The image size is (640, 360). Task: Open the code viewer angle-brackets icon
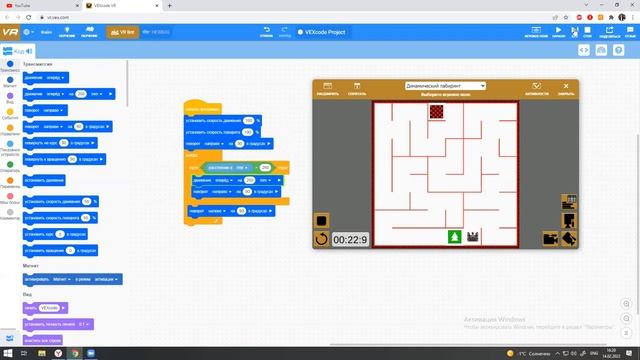tap(584, 50)
